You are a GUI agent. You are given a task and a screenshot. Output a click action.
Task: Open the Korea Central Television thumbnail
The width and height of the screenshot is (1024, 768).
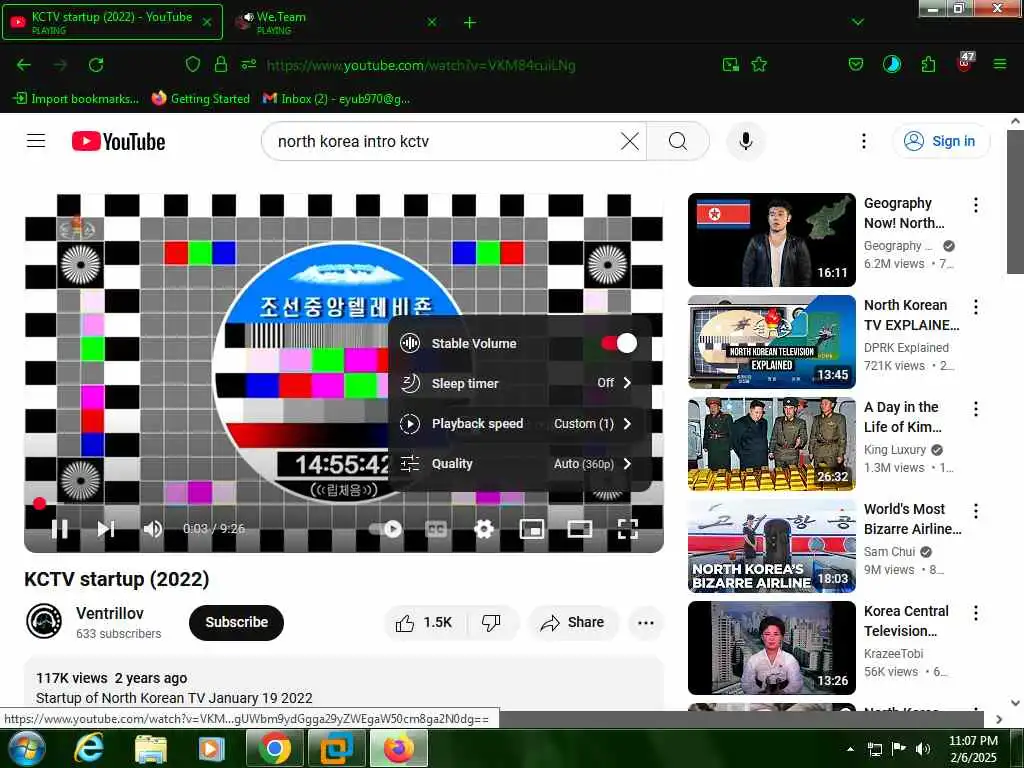(772, 648)
